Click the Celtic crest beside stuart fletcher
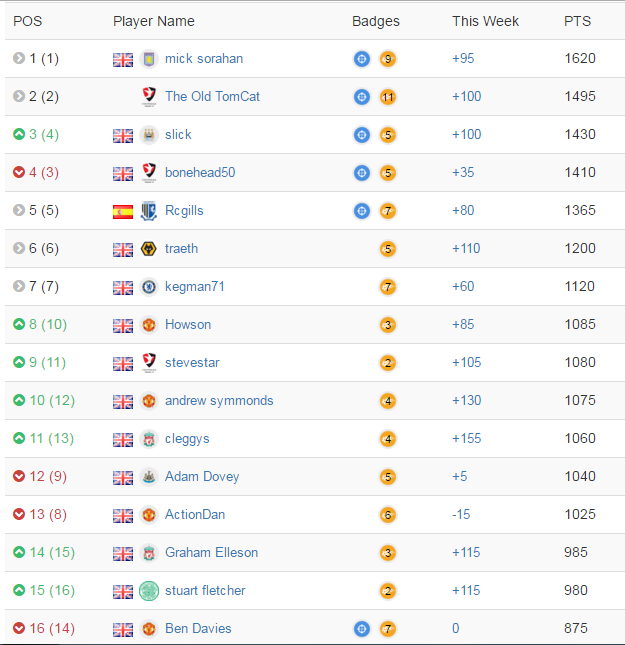Image resolution: width=625 pixels, height=645 pixels. point(149,591)
